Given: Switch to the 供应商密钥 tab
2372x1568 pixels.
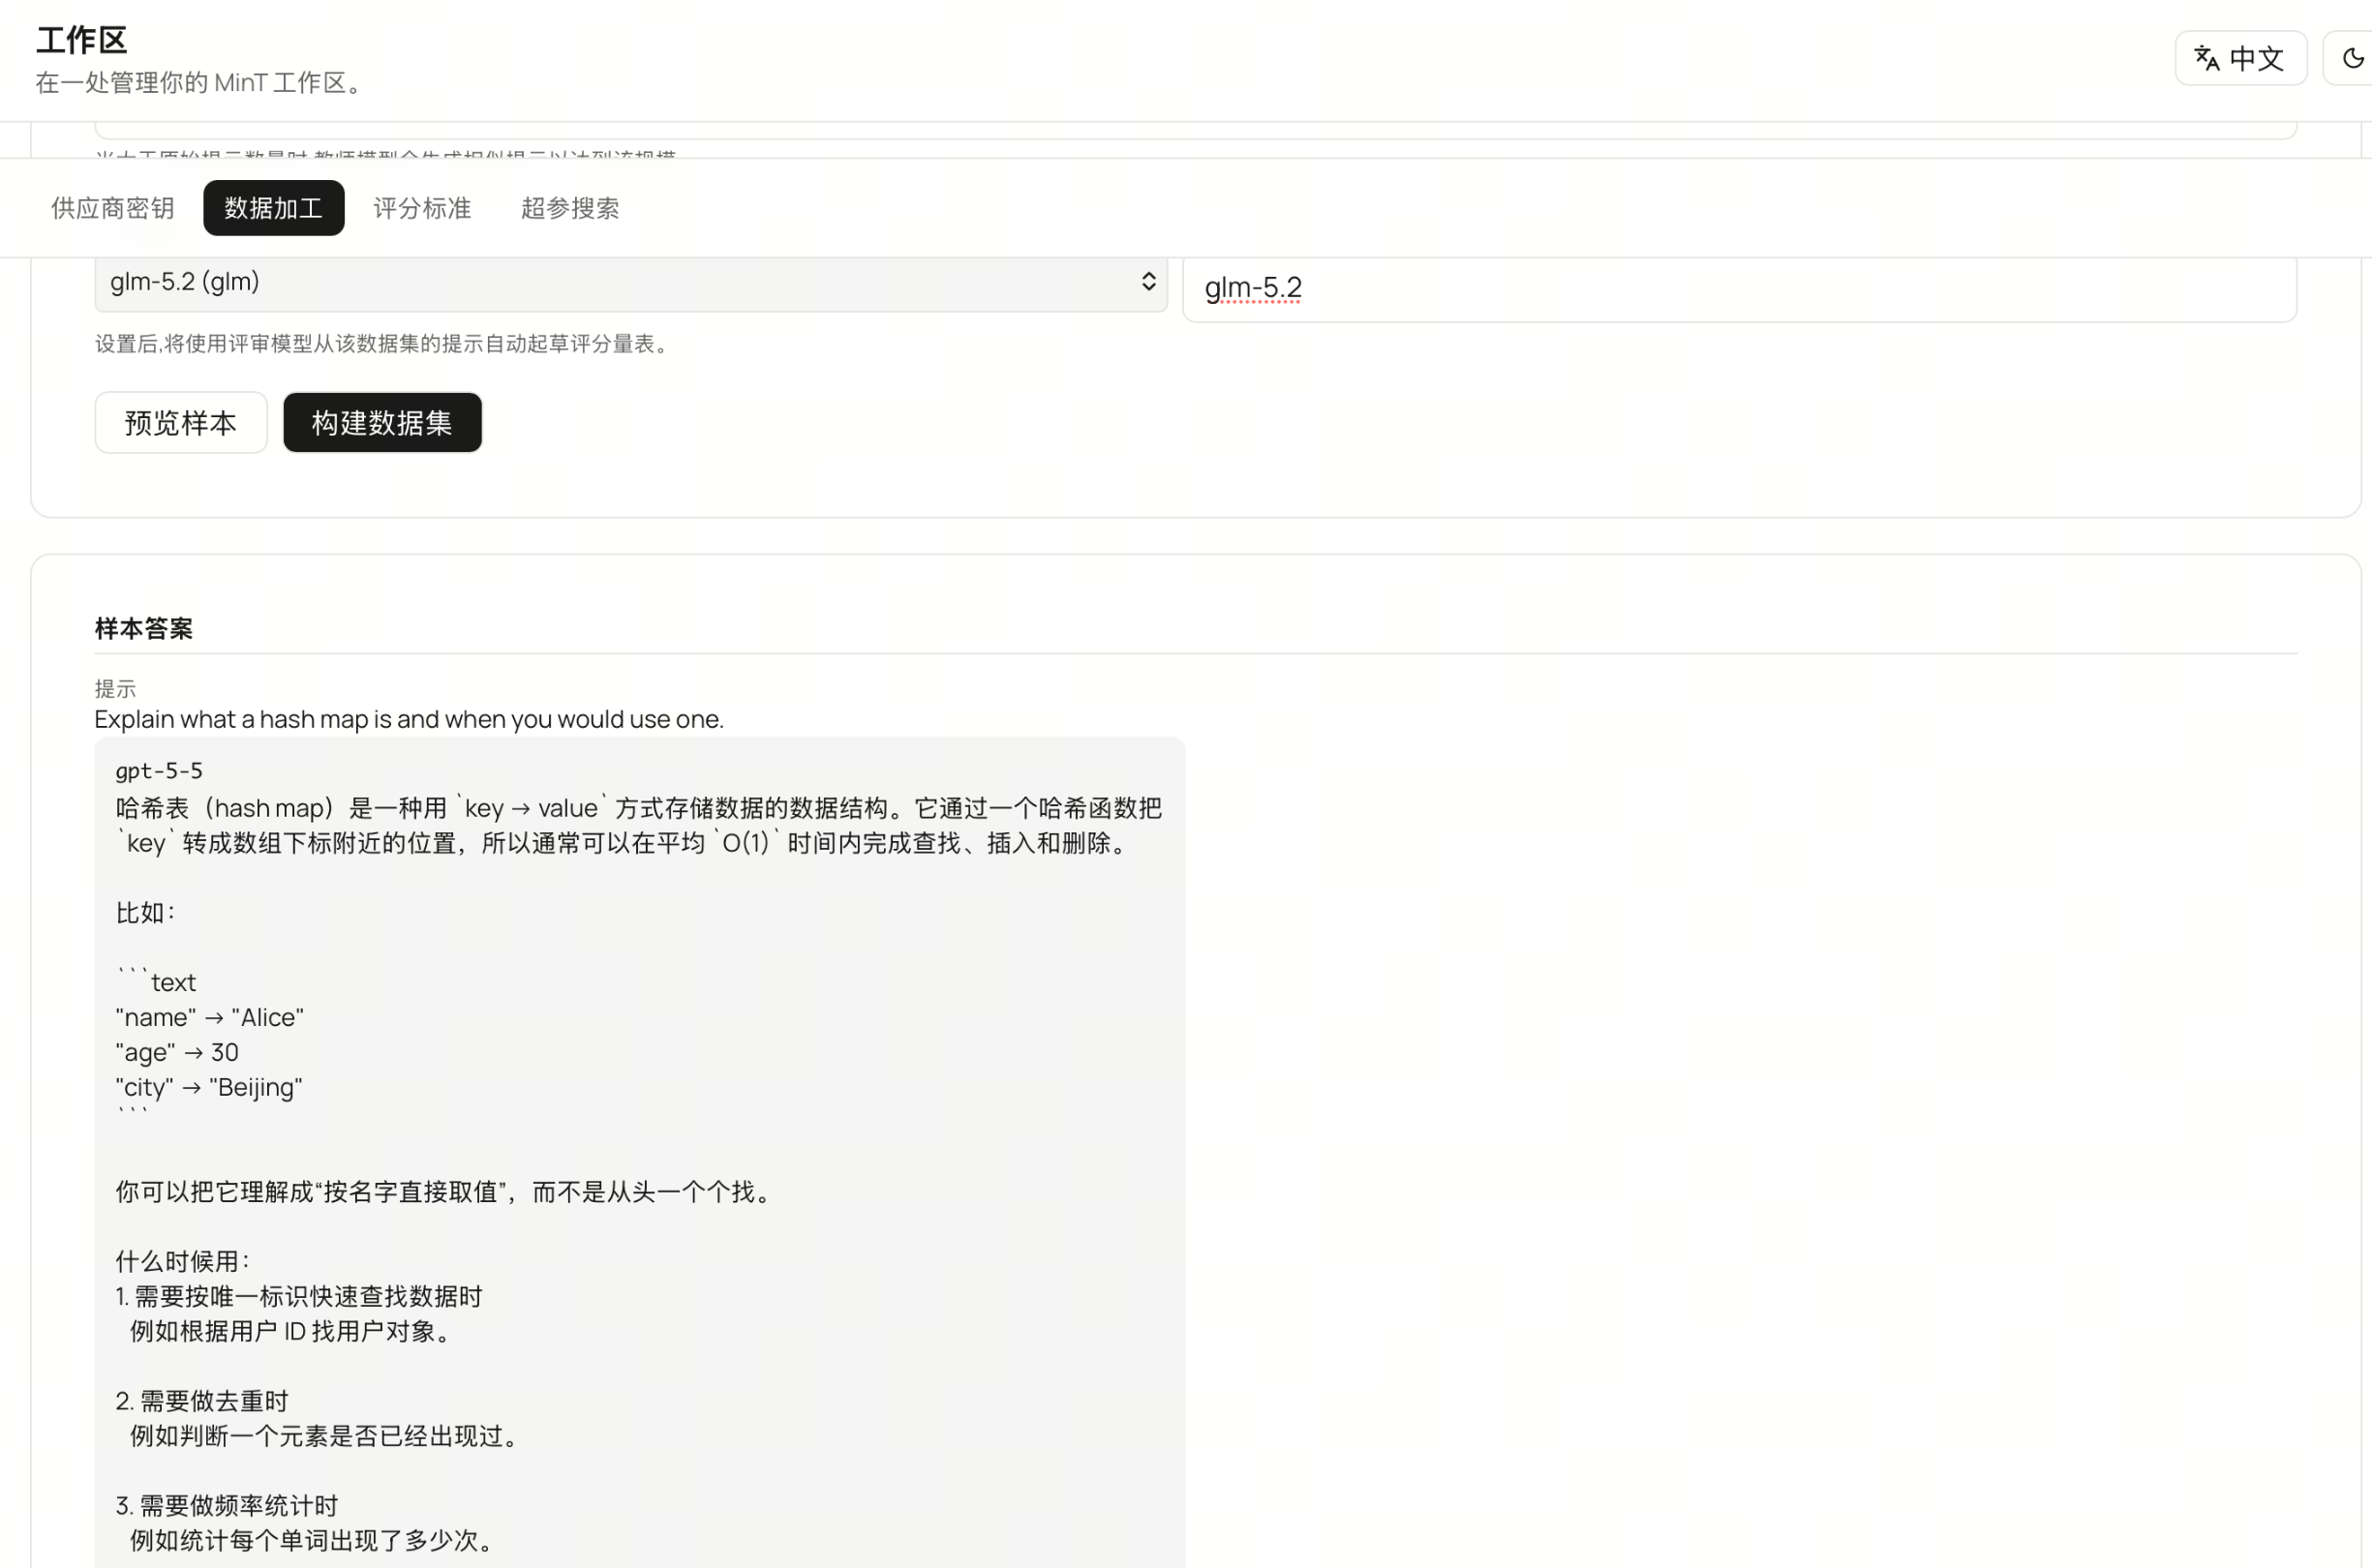Looking at the screenshot, I should (113, 208).
